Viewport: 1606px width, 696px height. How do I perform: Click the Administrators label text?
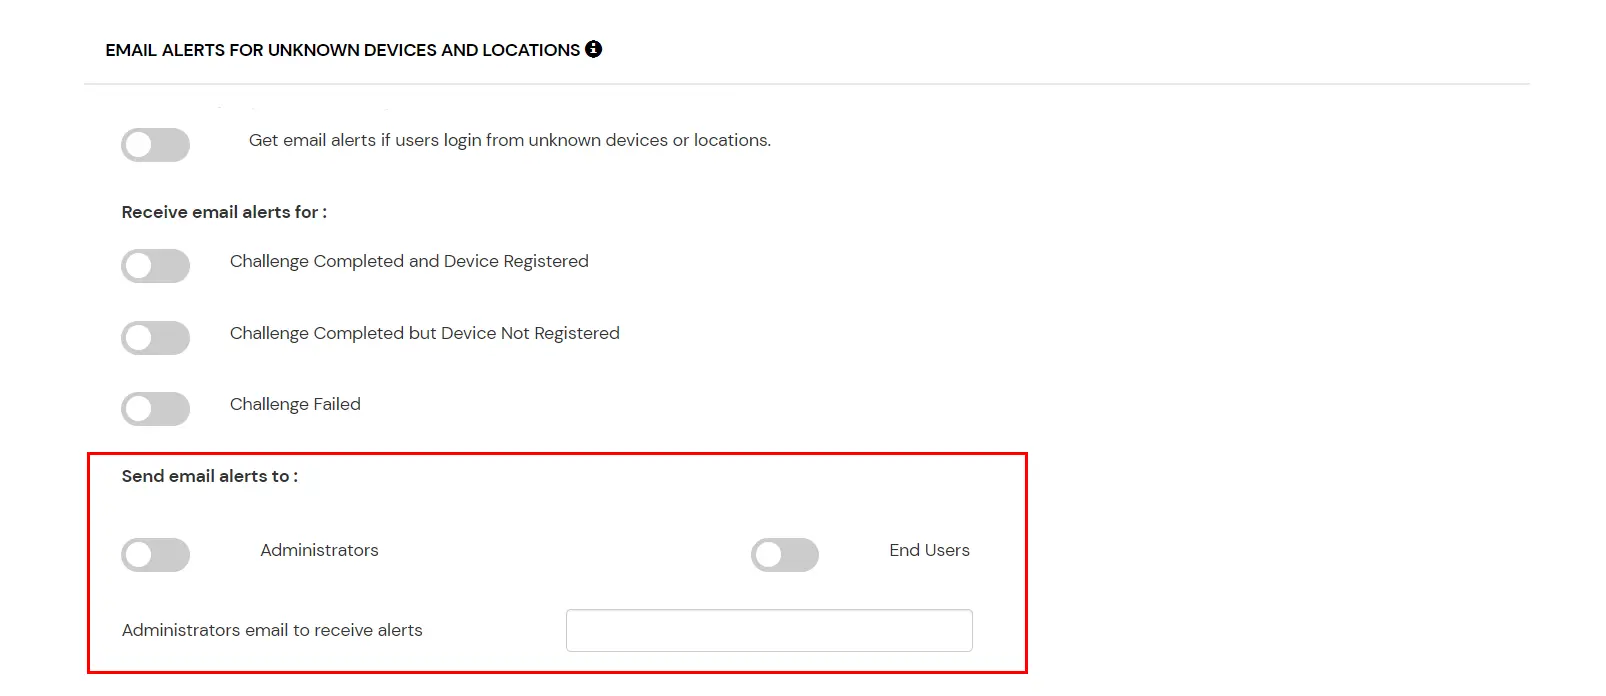(x=318, y=550)
